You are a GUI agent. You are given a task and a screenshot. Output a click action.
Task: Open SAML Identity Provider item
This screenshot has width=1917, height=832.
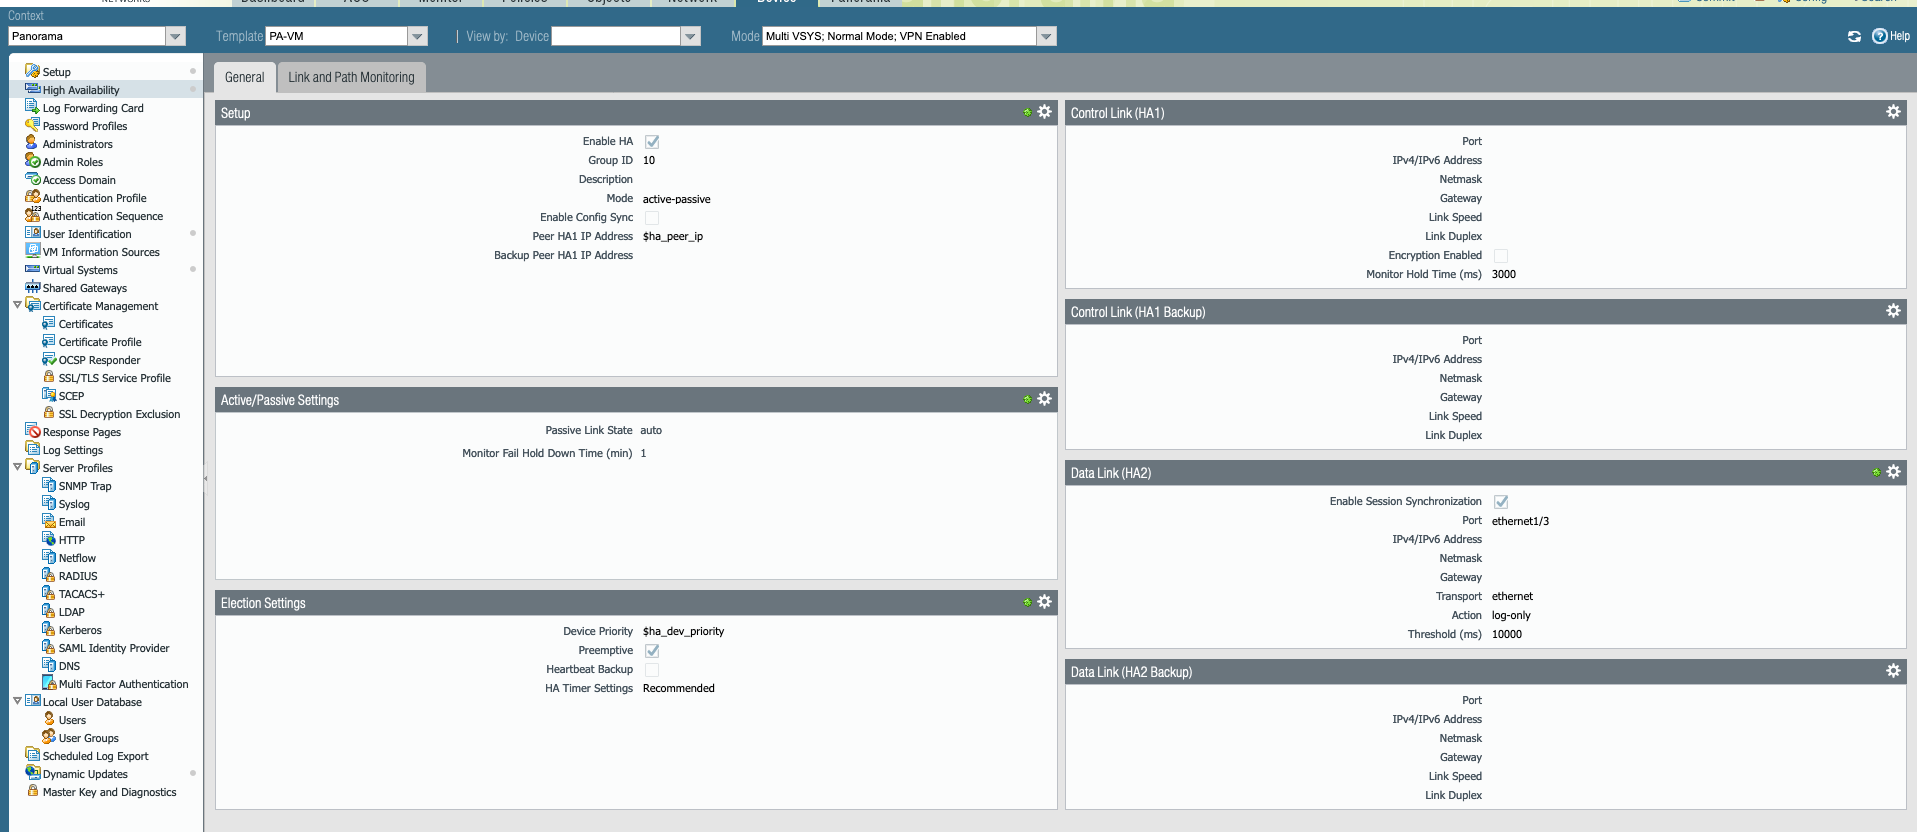113,648
